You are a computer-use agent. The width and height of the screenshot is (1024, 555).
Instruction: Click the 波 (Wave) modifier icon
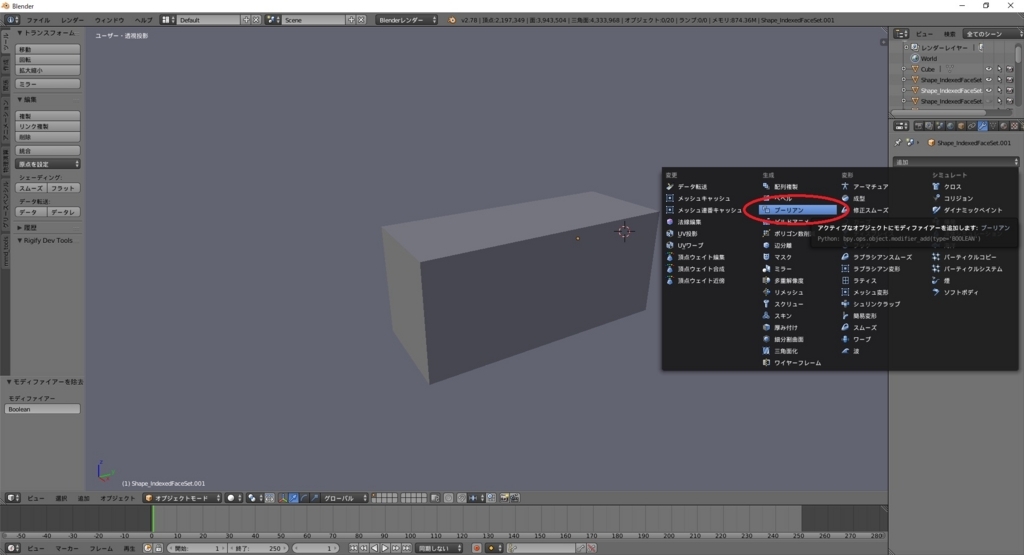coord(845,351)
